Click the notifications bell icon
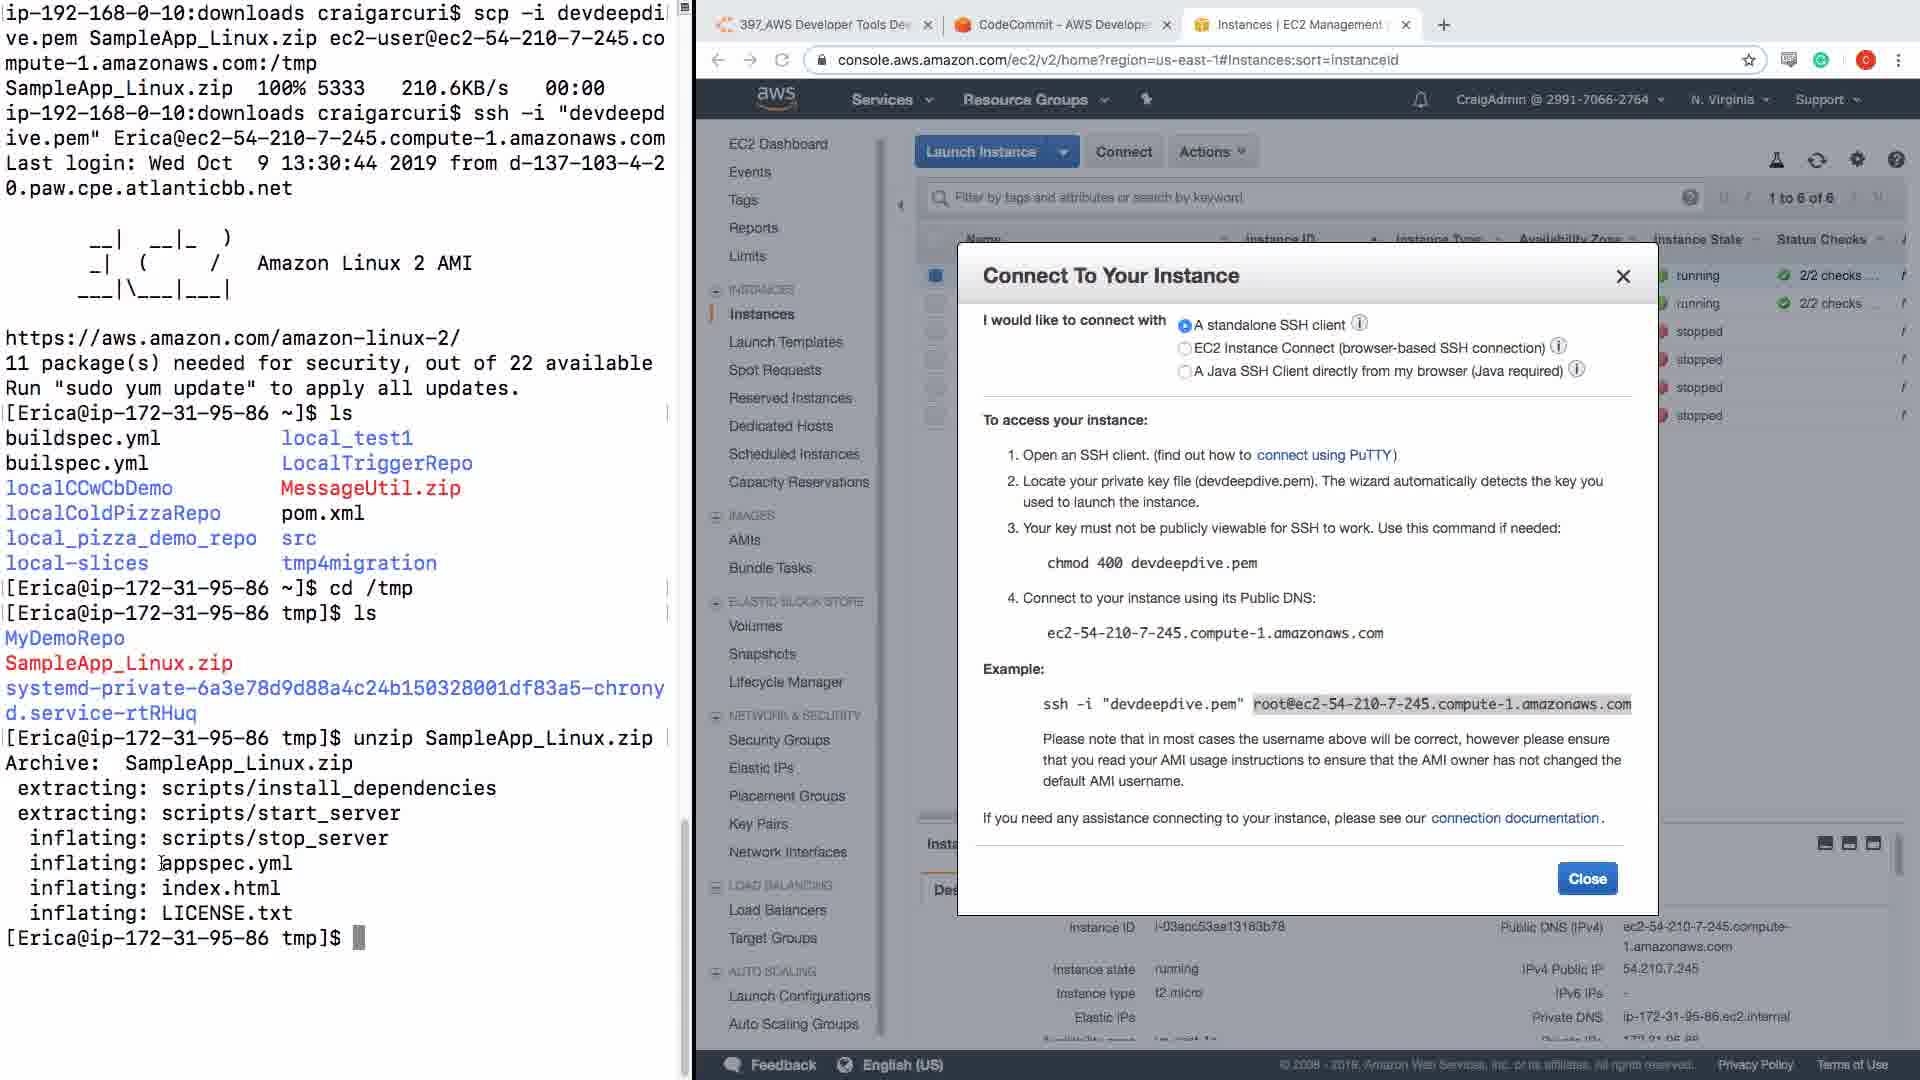Viewport: 1920px width, 1080px height. coord(1420,100)
